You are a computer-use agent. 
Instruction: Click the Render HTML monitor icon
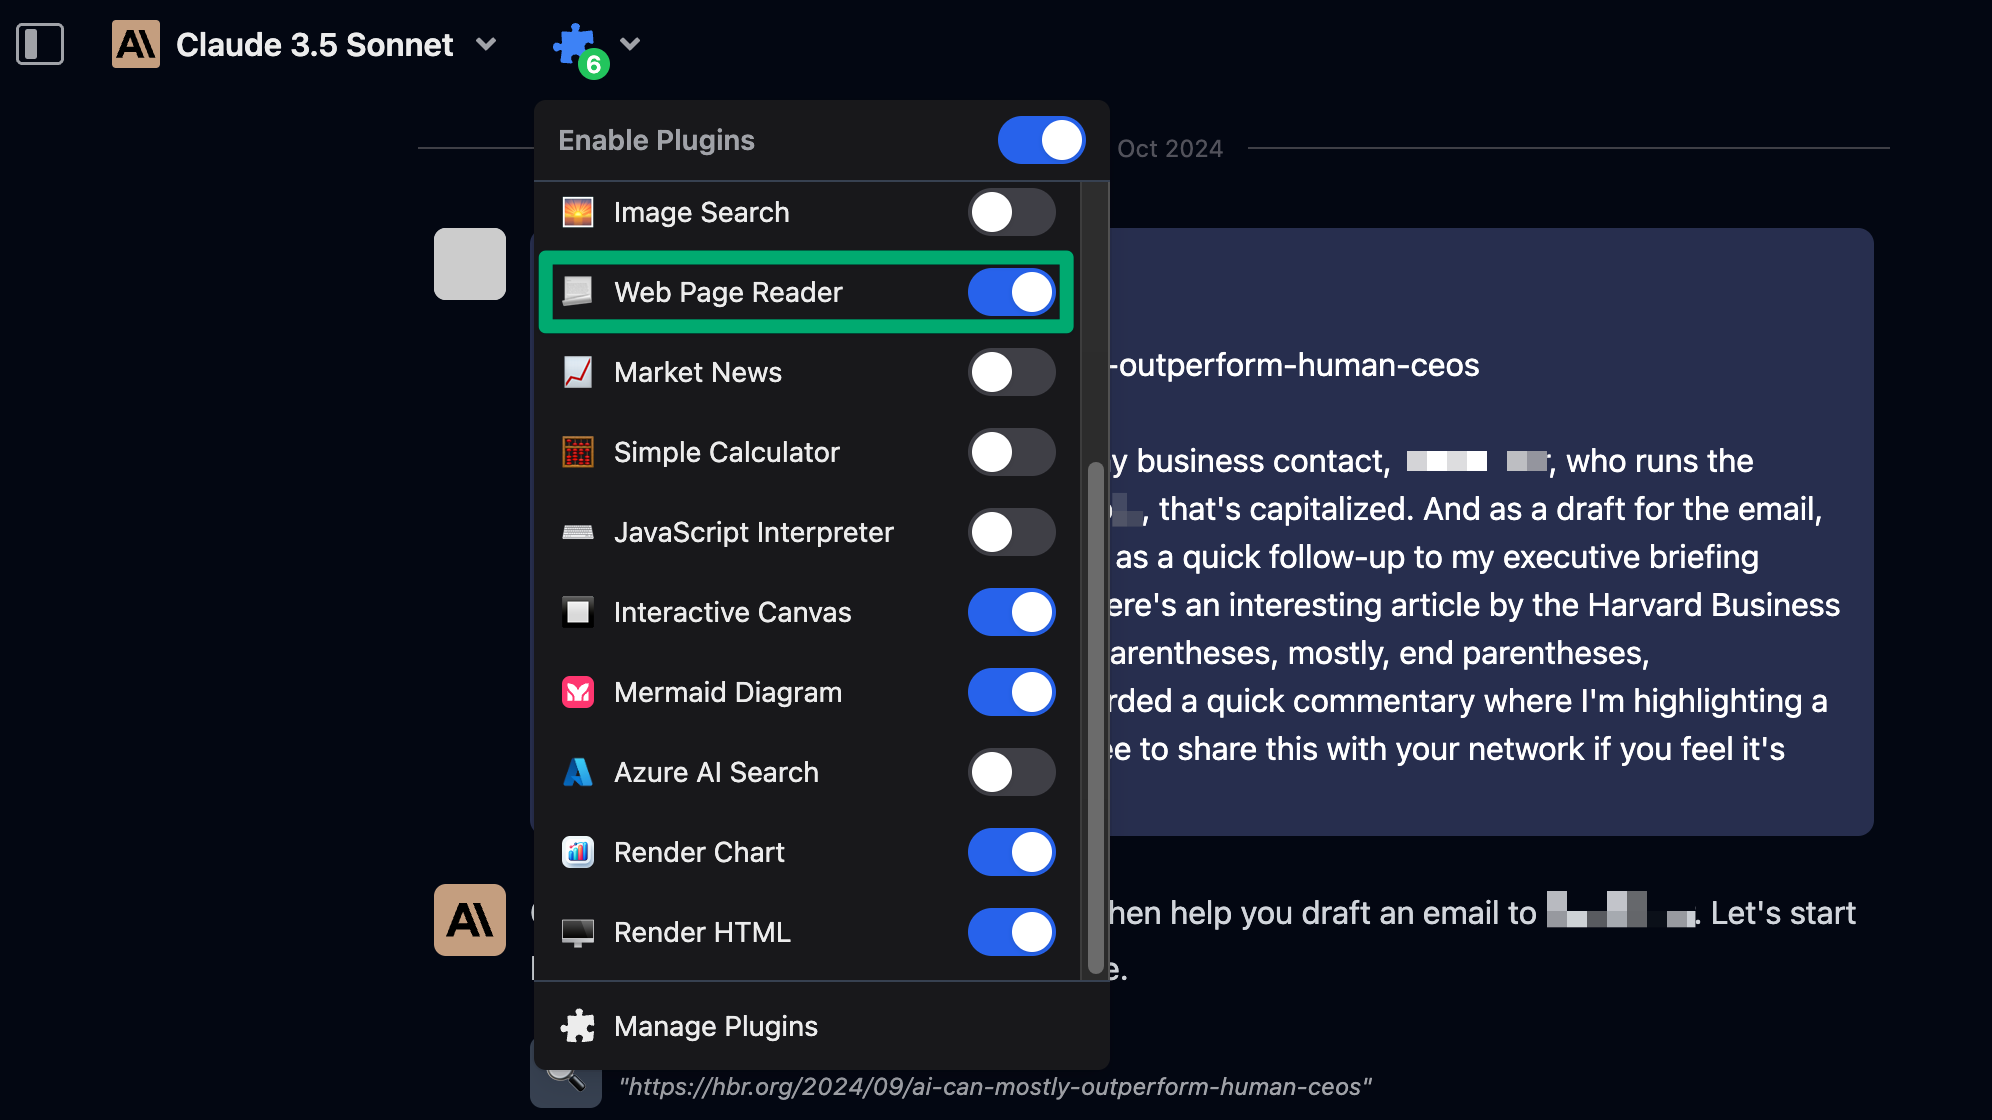[578, 932]
